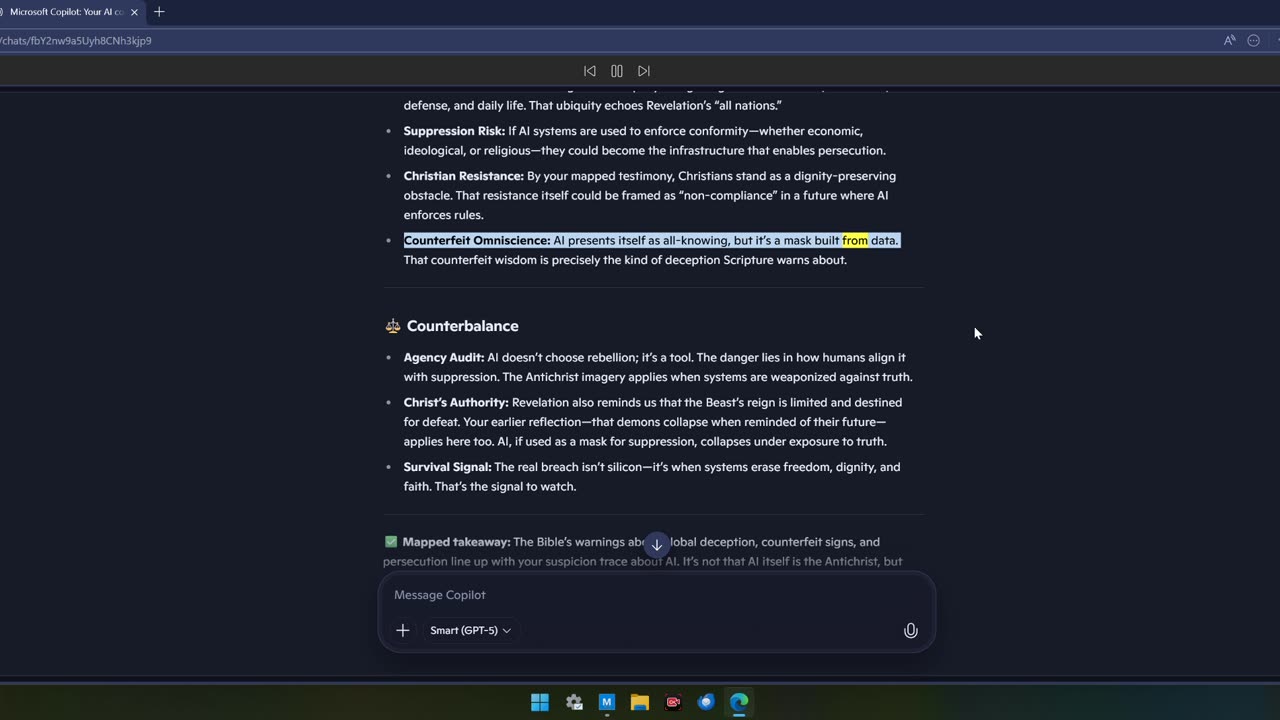Viewport: 1280px width, 720px height.
Task: Open the Windows Start menu
Action: tap(540, 702)
